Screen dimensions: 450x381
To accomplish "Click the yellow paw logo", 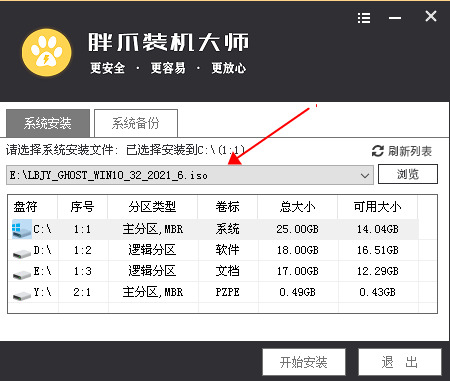I will [47, 53].
